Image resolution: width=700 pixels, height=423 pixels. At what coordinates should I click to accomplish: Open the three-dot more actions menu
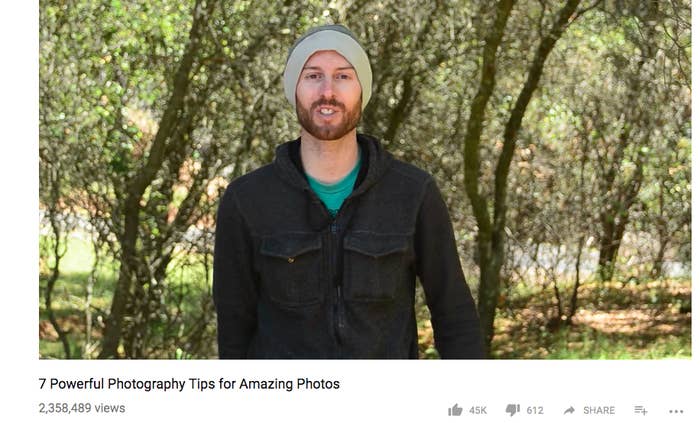coord(676,411)
